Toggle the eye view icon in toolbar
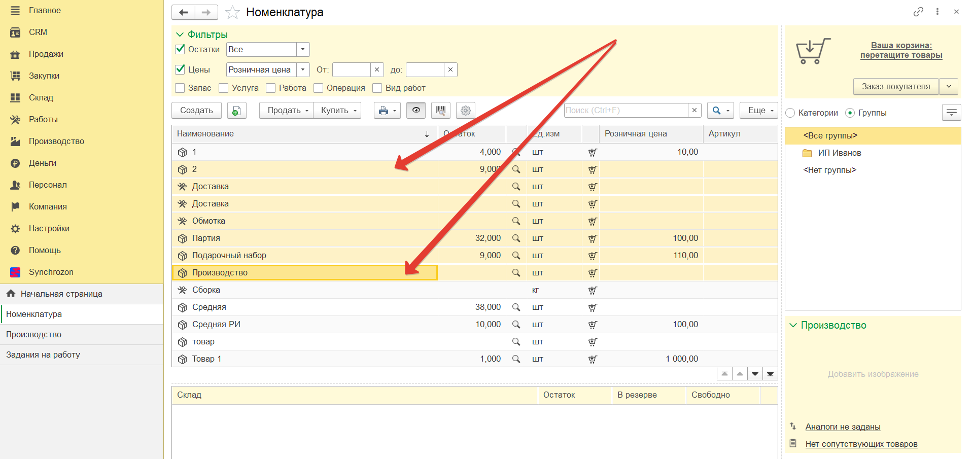 click(416, 110)
